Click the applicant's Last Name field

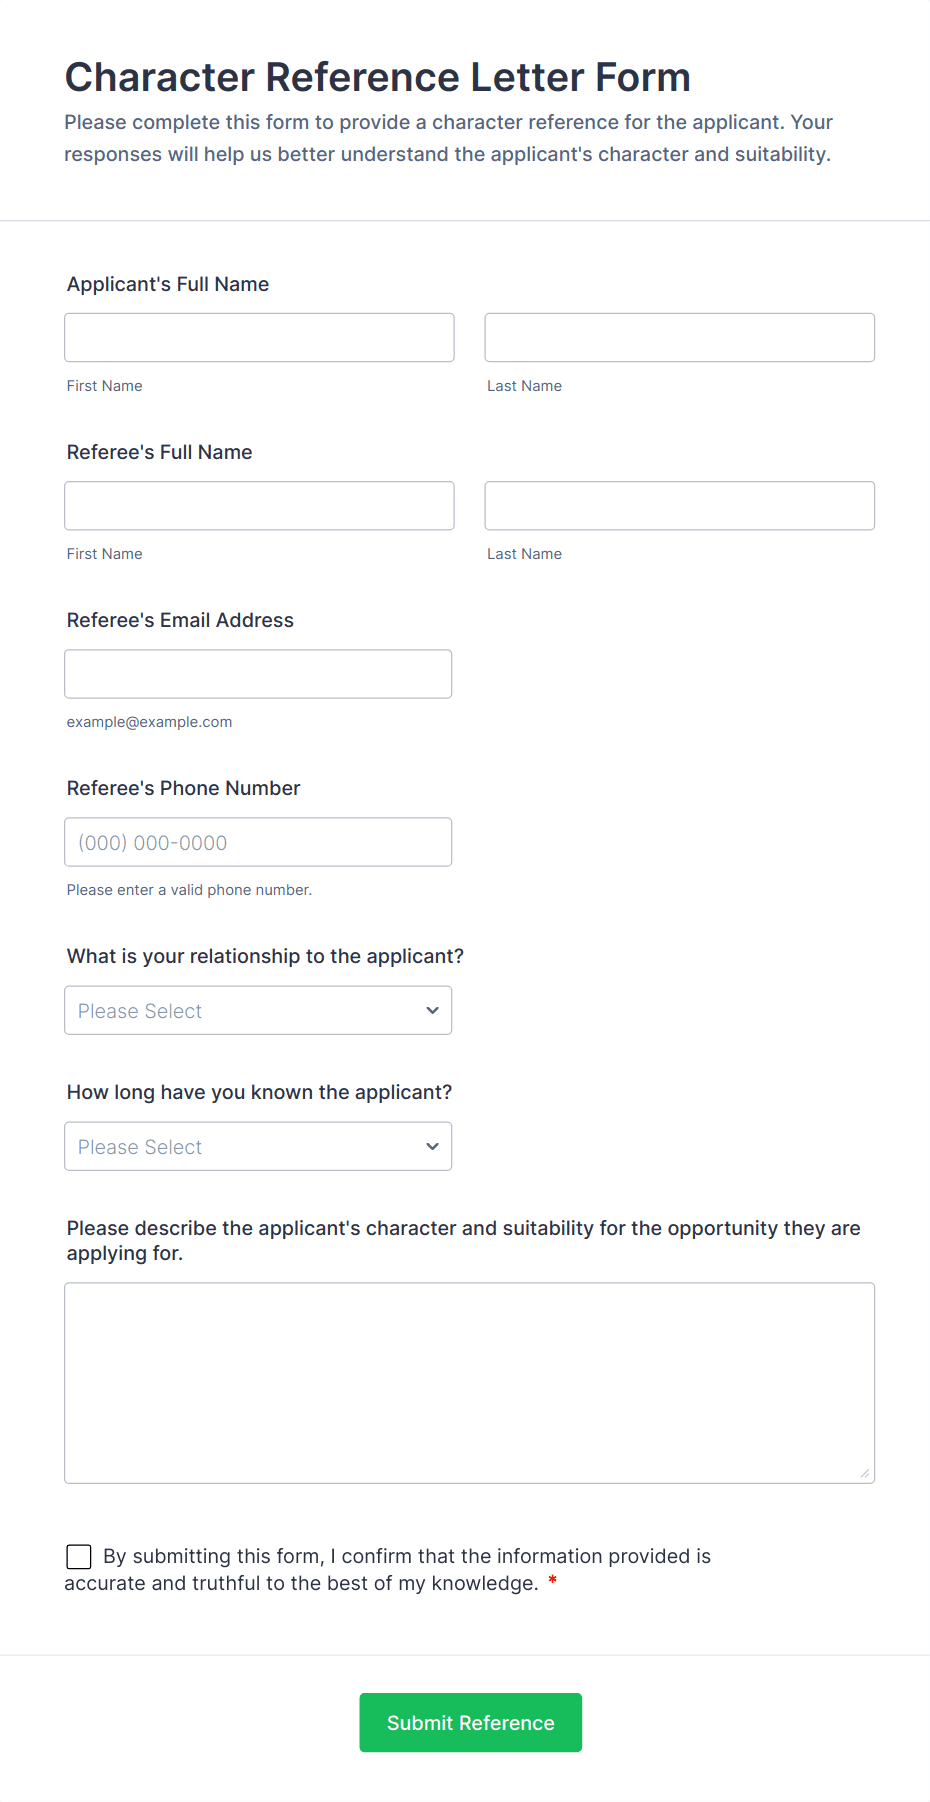click(x=679, y=338)
